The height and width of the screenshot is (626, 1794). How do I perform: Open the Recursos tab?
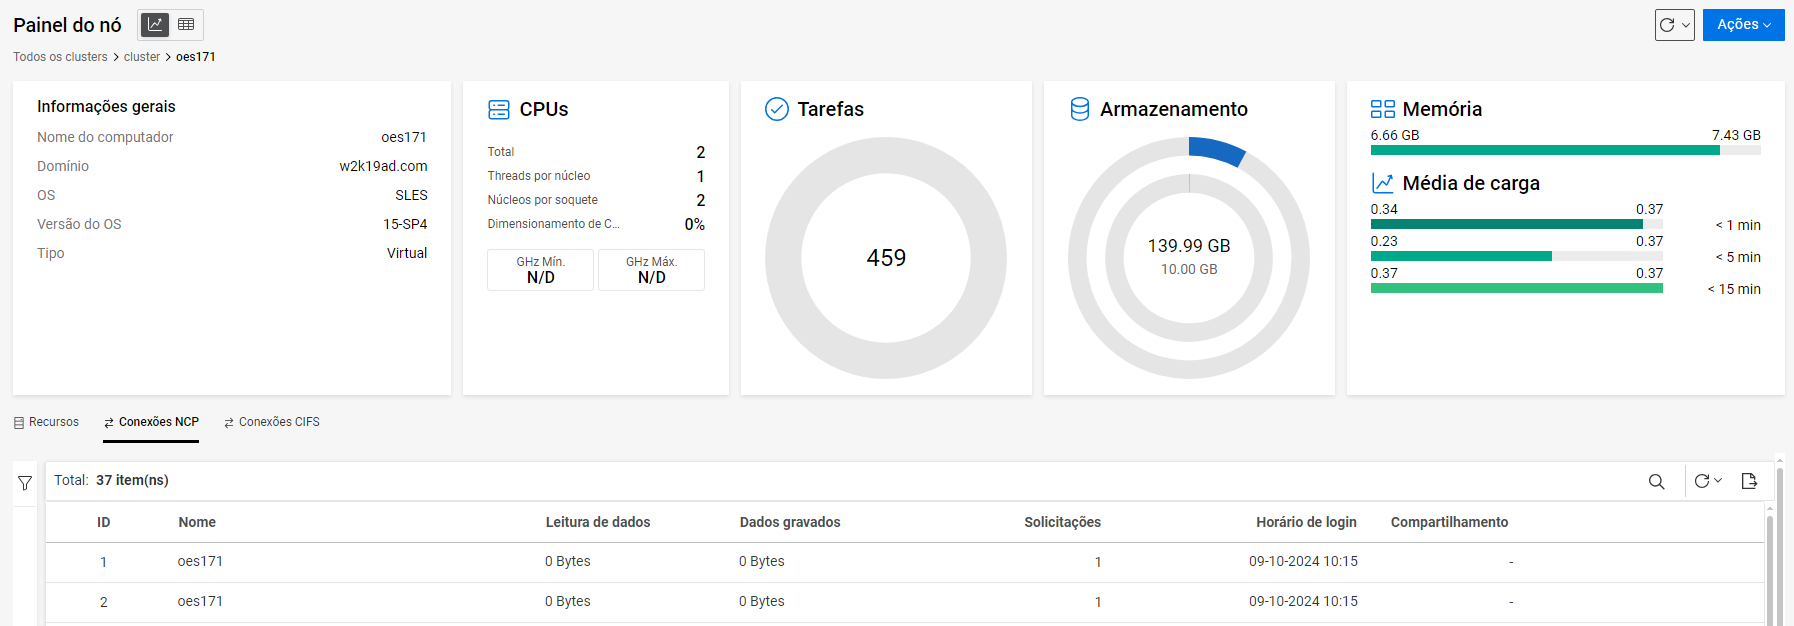(46, 422)
